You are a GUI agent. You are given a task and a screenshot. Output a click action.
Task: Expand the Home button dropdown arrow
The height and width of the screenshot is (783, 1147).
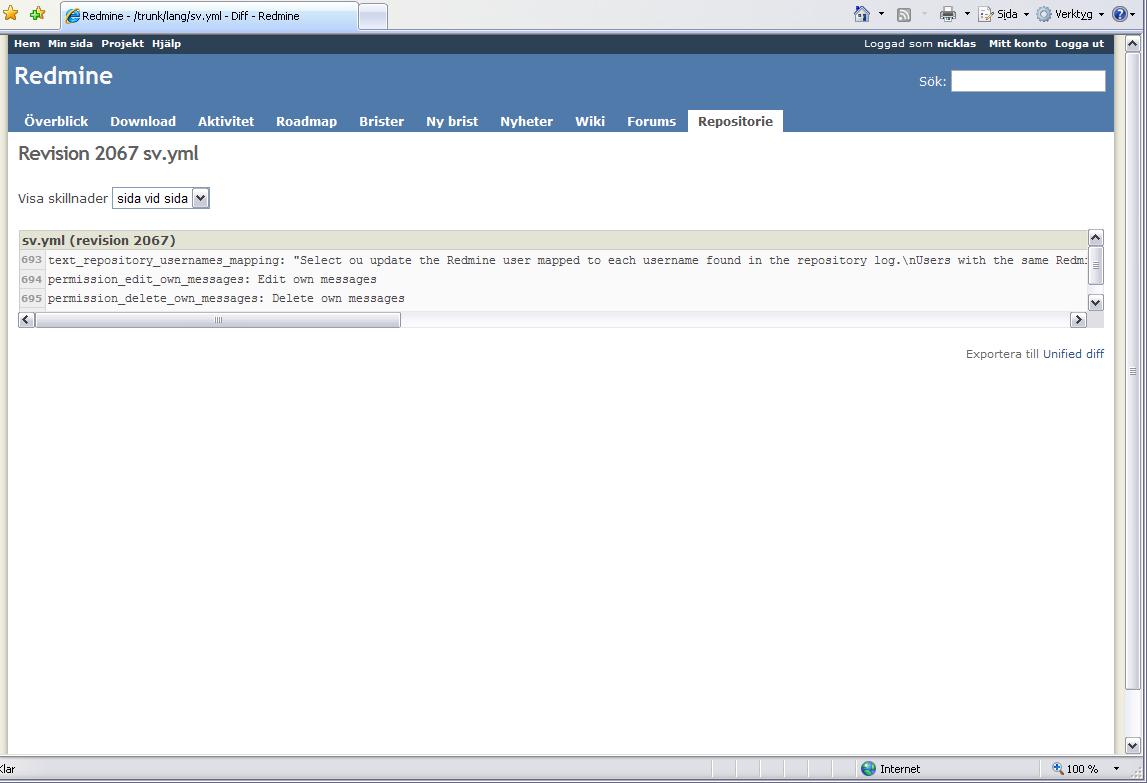coord(881,14)
